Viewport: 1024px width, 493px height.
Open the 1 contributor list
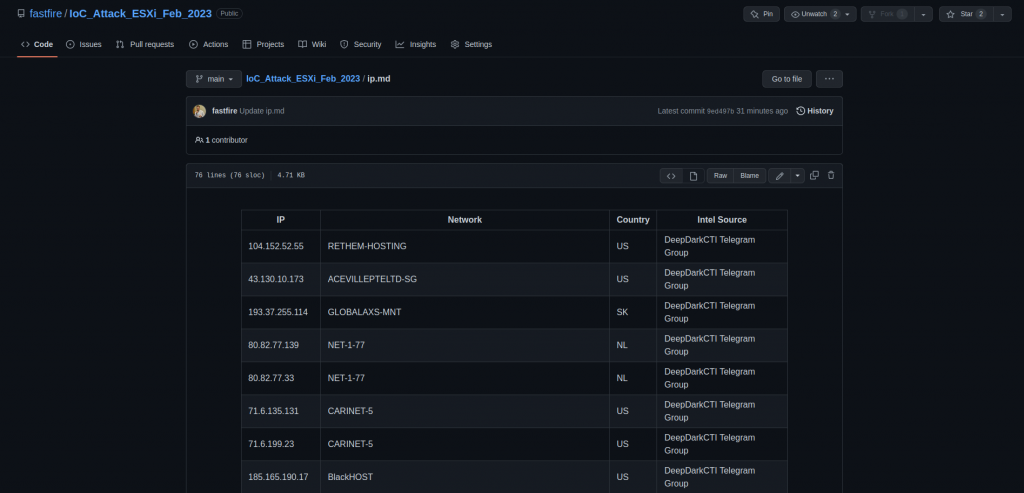tap(221, 140)
